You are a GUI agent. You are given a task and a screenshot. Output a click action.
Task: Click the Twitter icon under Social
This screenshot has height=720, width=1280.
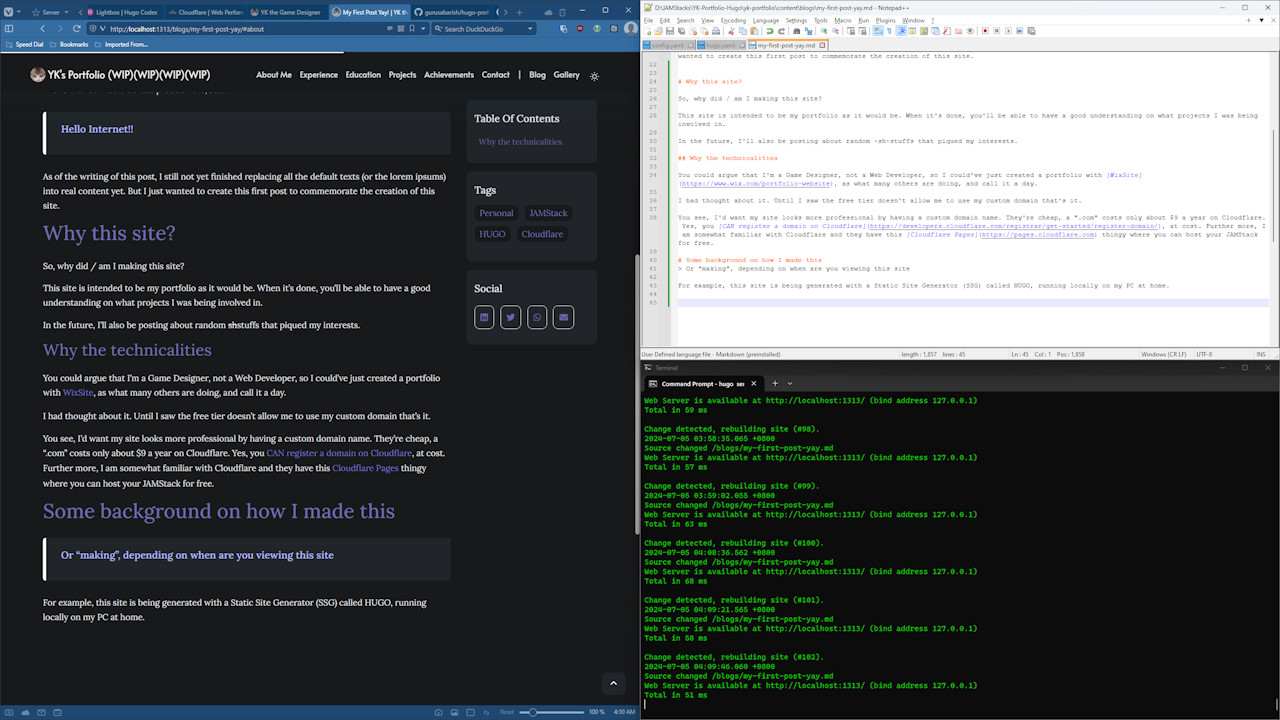tap(510, 317)
